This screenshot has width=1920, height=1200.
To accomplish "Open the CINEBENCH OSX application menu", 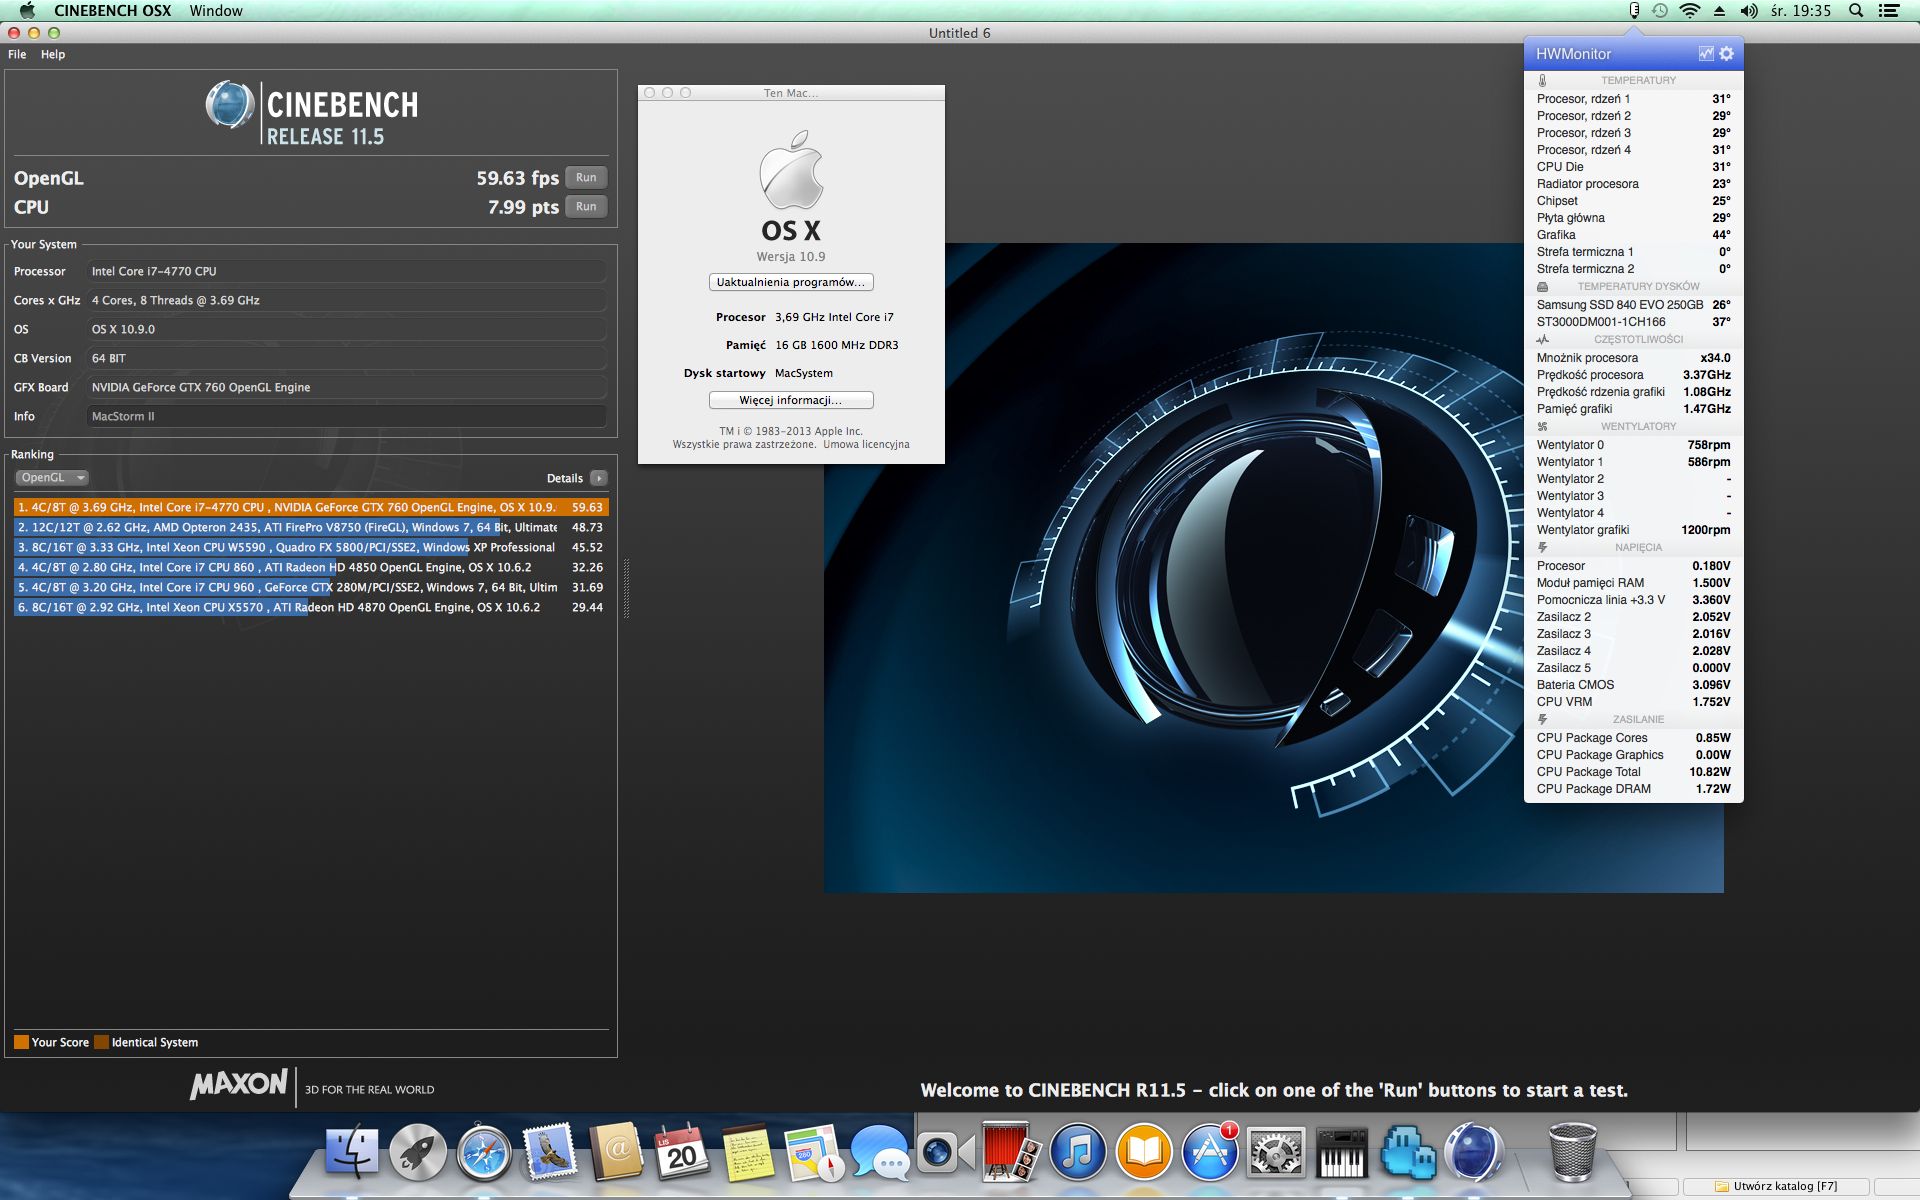I will point(113,11).
